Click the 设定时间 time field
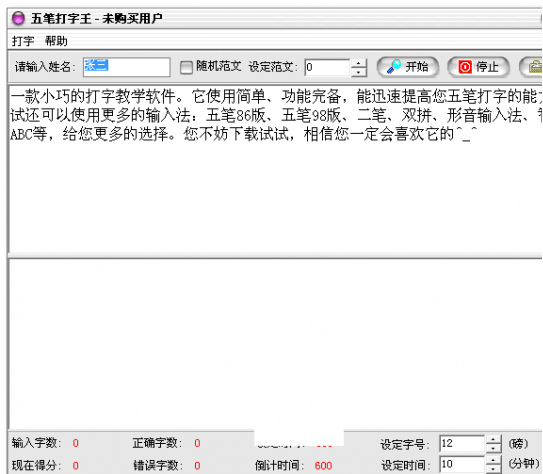This screenshot has width=543, height=474. click(462, 464)
